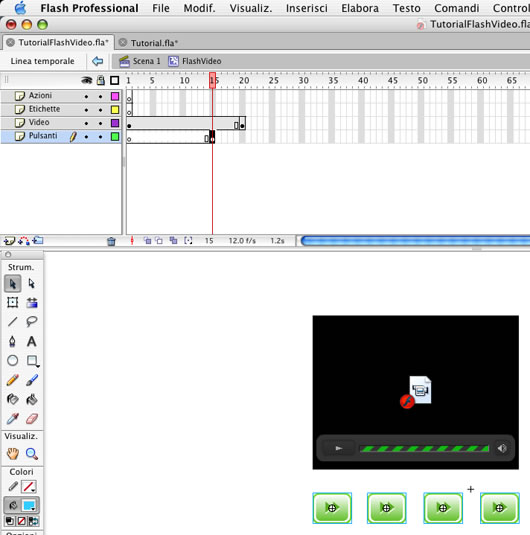The image size is (530, 535).
Task: Lock the Pulsanti layer using its lock dot
Action: coord(100,137)
